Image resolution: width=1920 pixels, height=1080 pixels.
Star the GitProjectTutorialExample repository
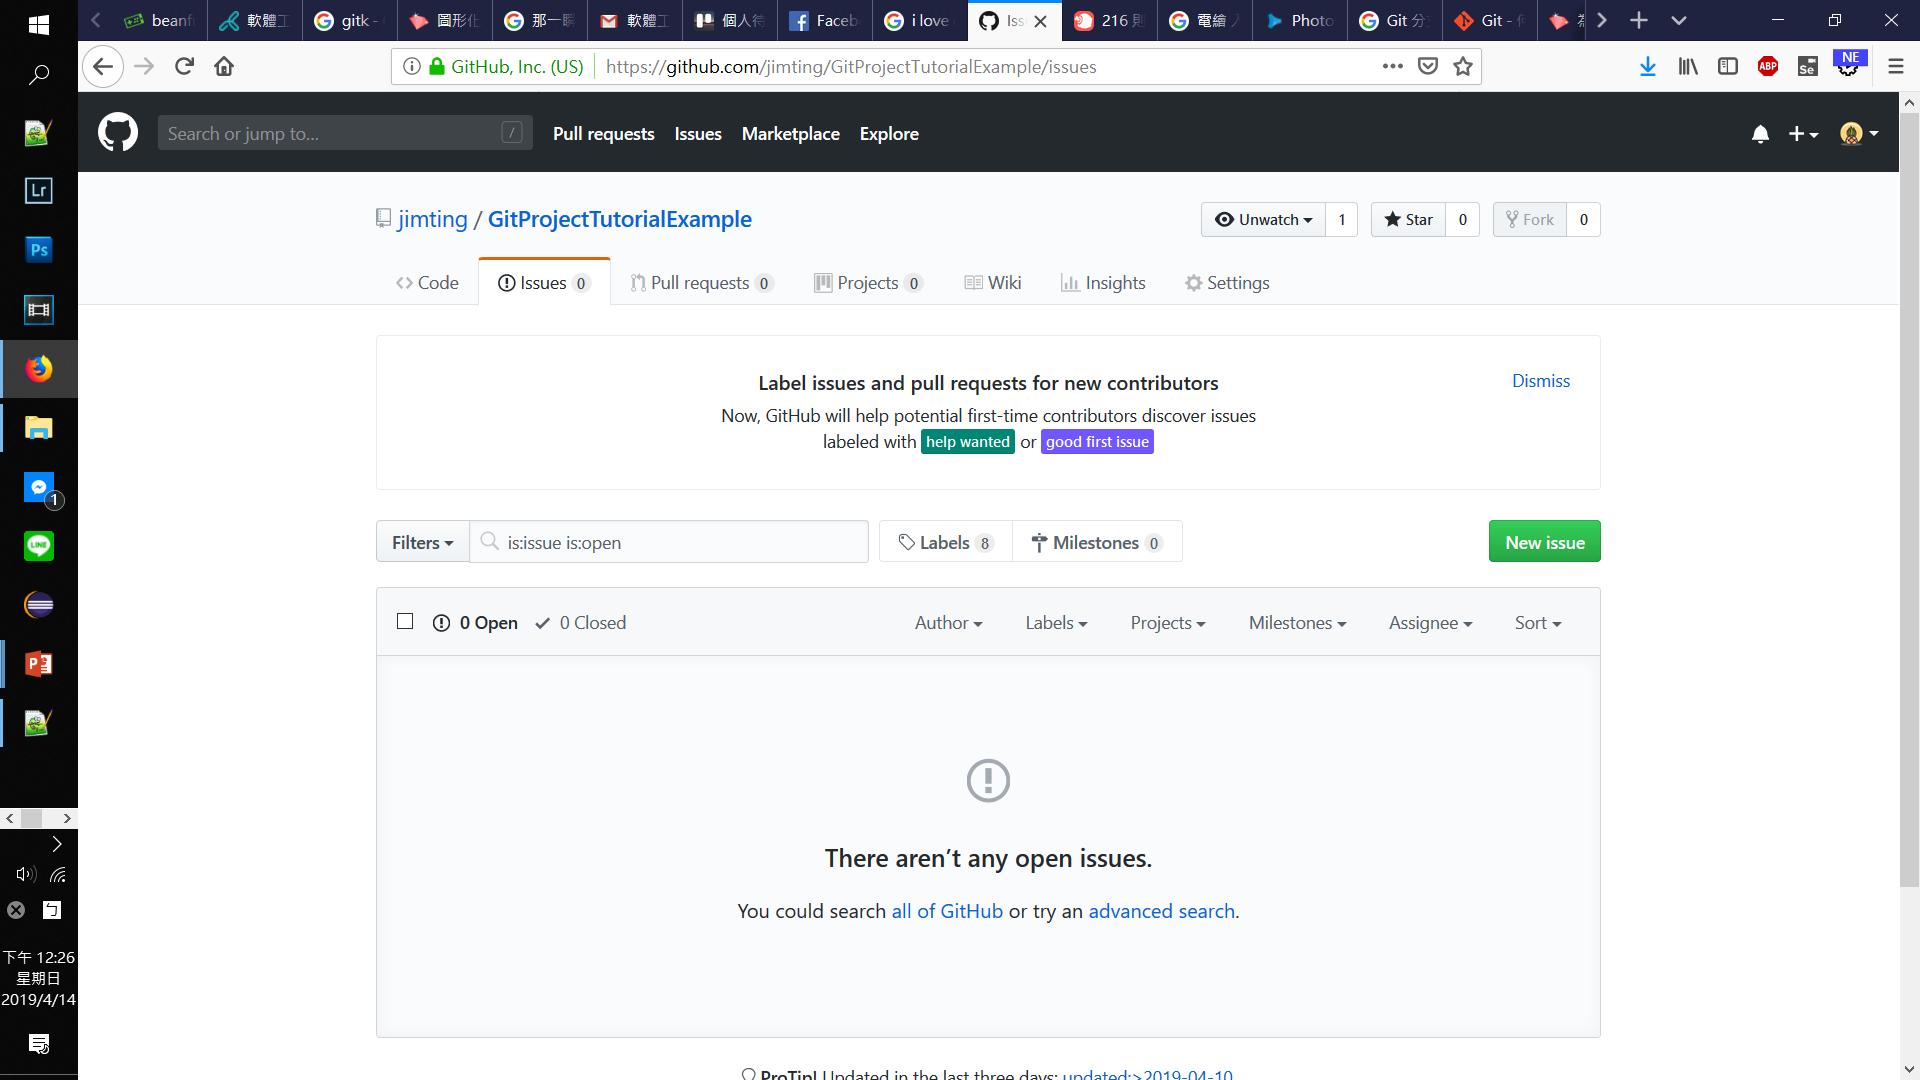[1408, 220]
